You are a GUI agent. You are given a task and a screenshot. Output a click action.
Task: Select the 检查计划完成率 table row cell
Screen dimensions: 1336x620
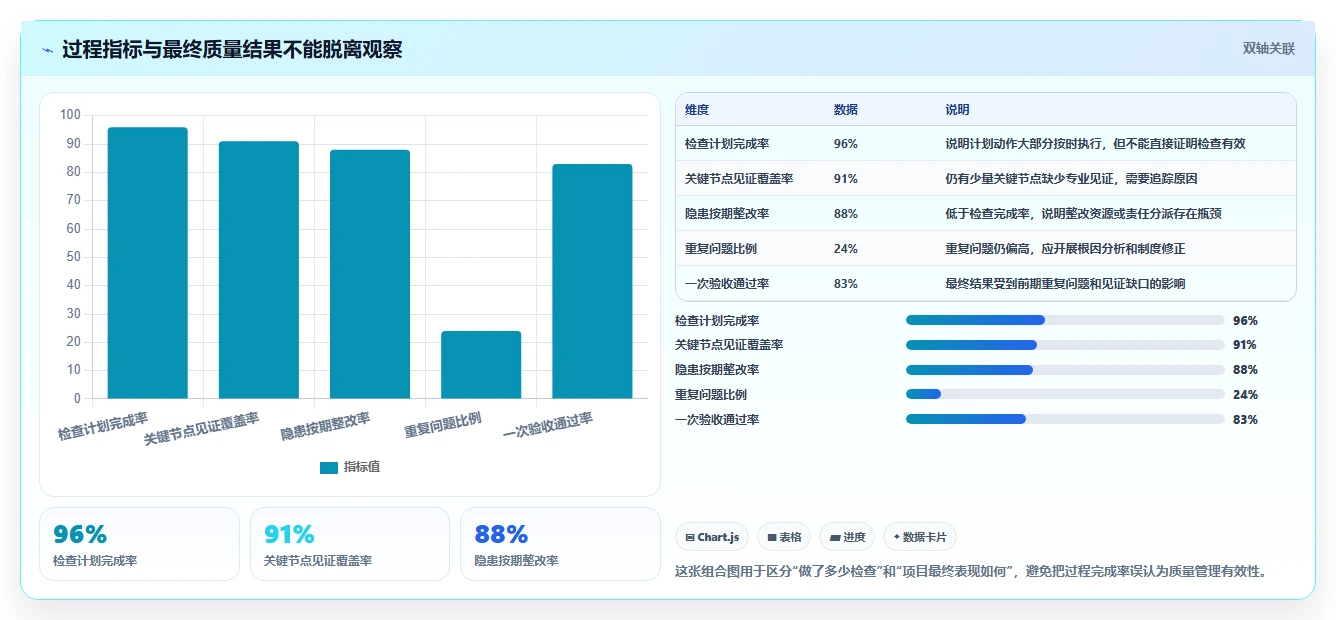tap(727, 144)
